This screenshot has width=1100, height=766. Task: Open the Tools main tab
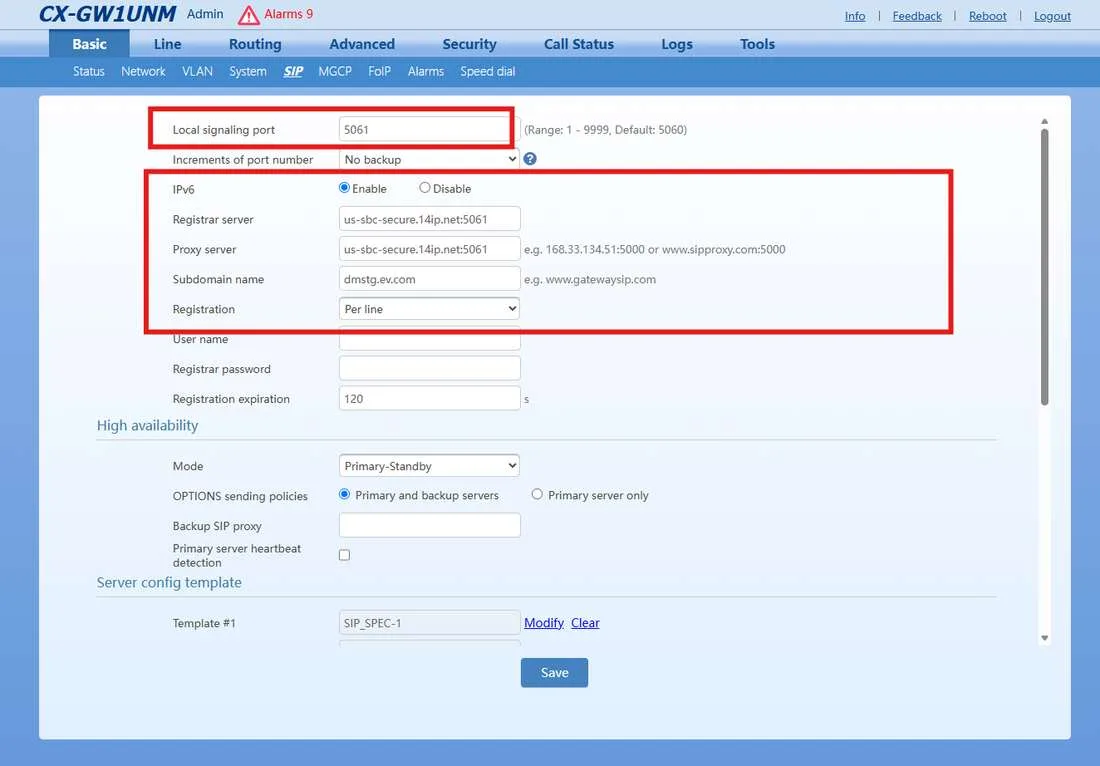[x=758, y=44]
